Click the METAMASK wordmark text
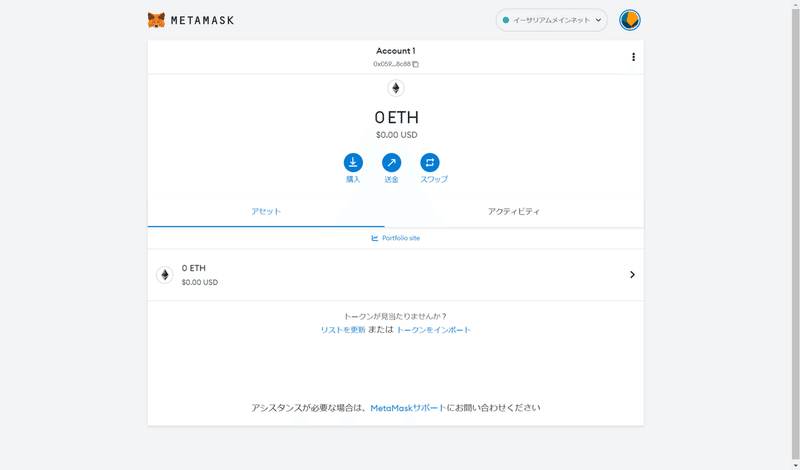Viewport: 800px width, 470px height. (202, 20)
